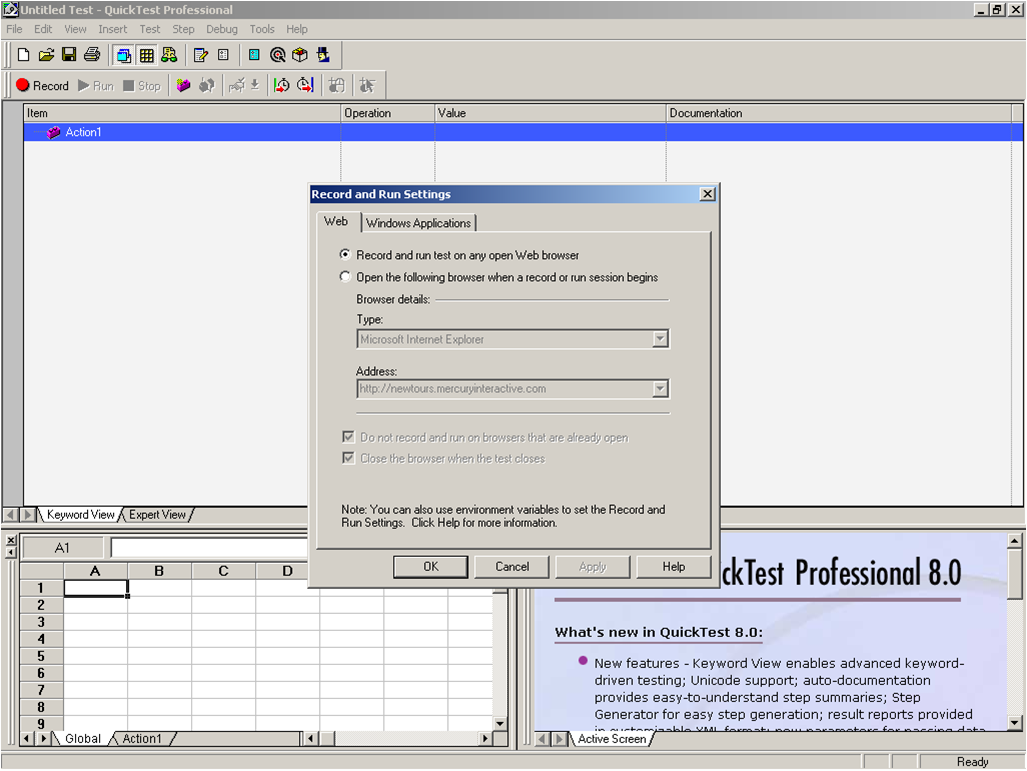Image resolution: width=1027 pixels, height=771 pixels.
Task: Click the Documentation column header
Action: tap(838, 113)
